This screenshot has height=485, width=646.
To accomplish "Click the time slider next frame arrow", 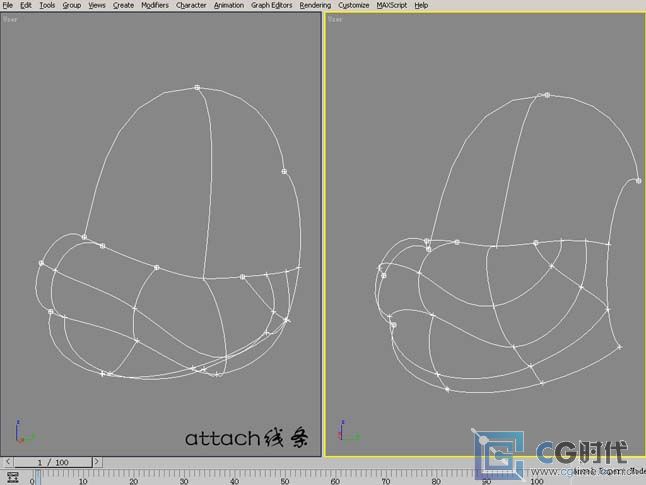I will (x=97, y=462).
